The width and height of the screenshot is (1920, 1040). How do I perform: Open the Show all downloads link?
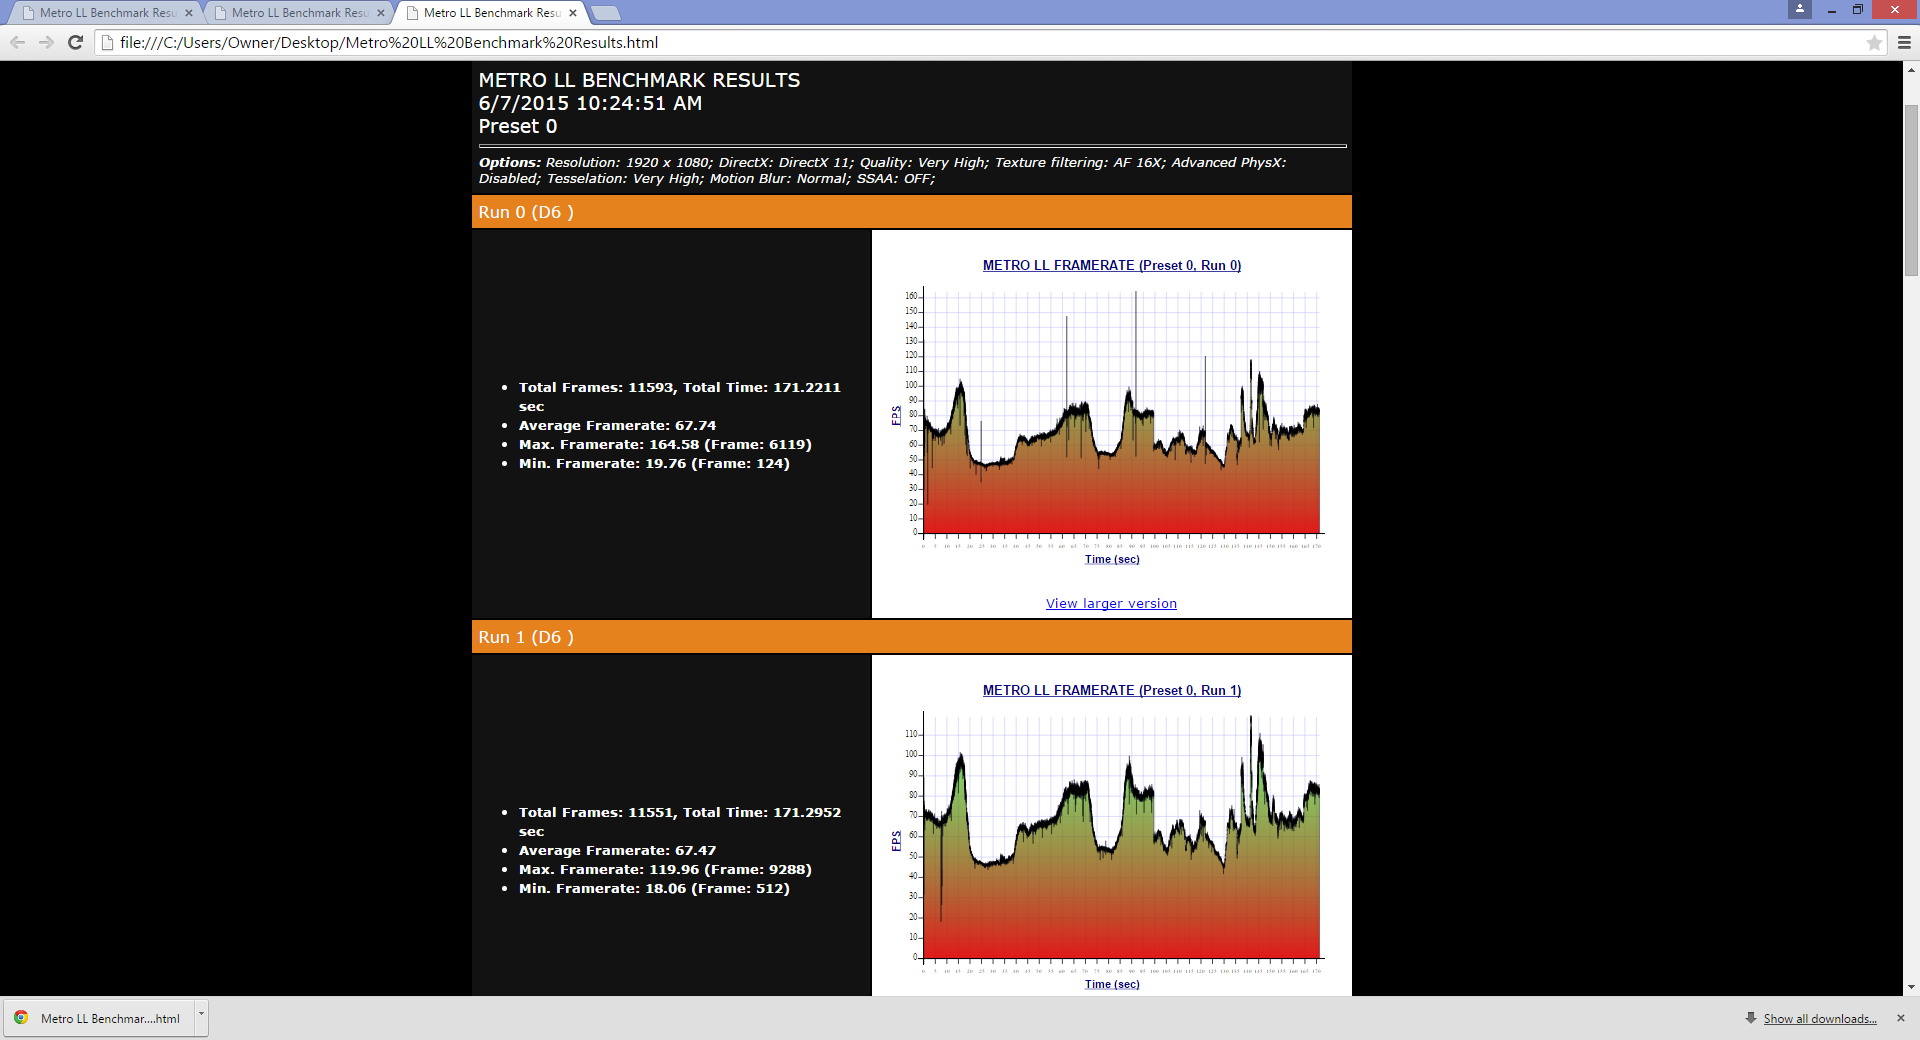(1820, 1019)
